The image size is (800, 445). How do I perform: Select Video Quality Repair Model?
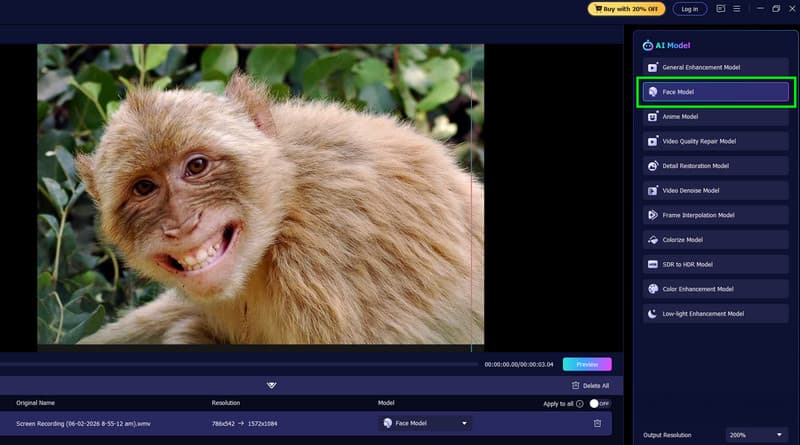[715, 141]
